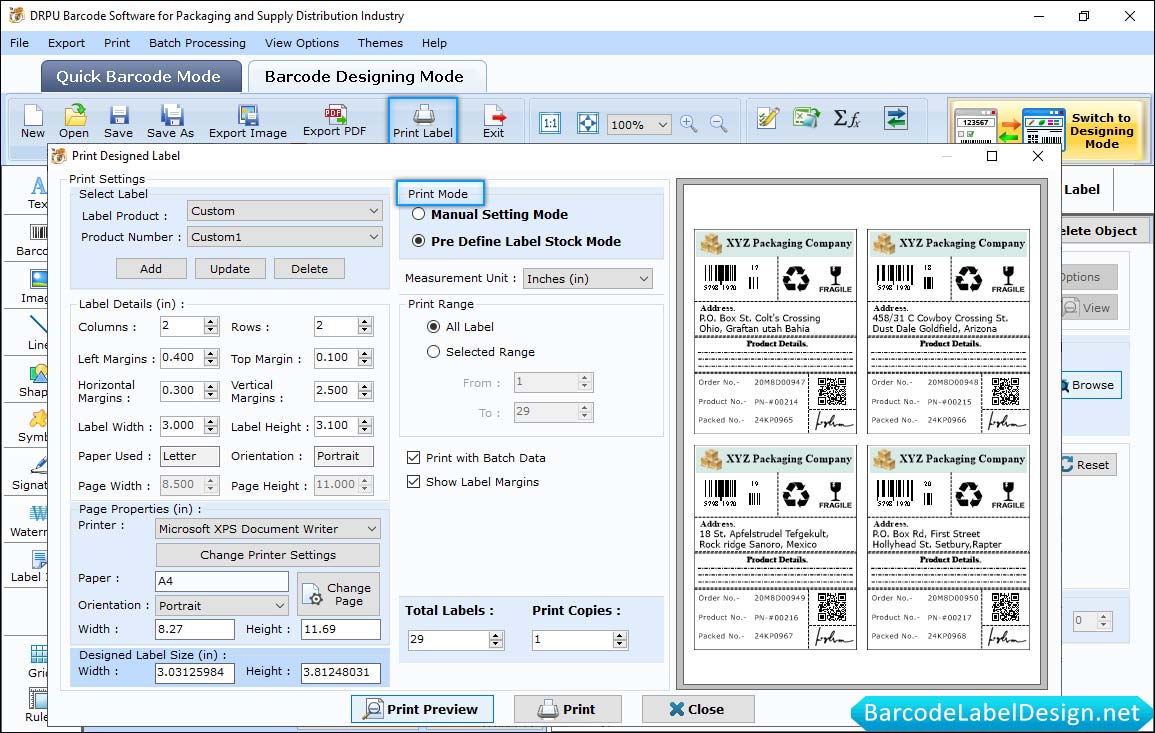Select Pre Define Label Stock Mode
The height and width of the screenshot is (733, 1155).
coord(418,241)
